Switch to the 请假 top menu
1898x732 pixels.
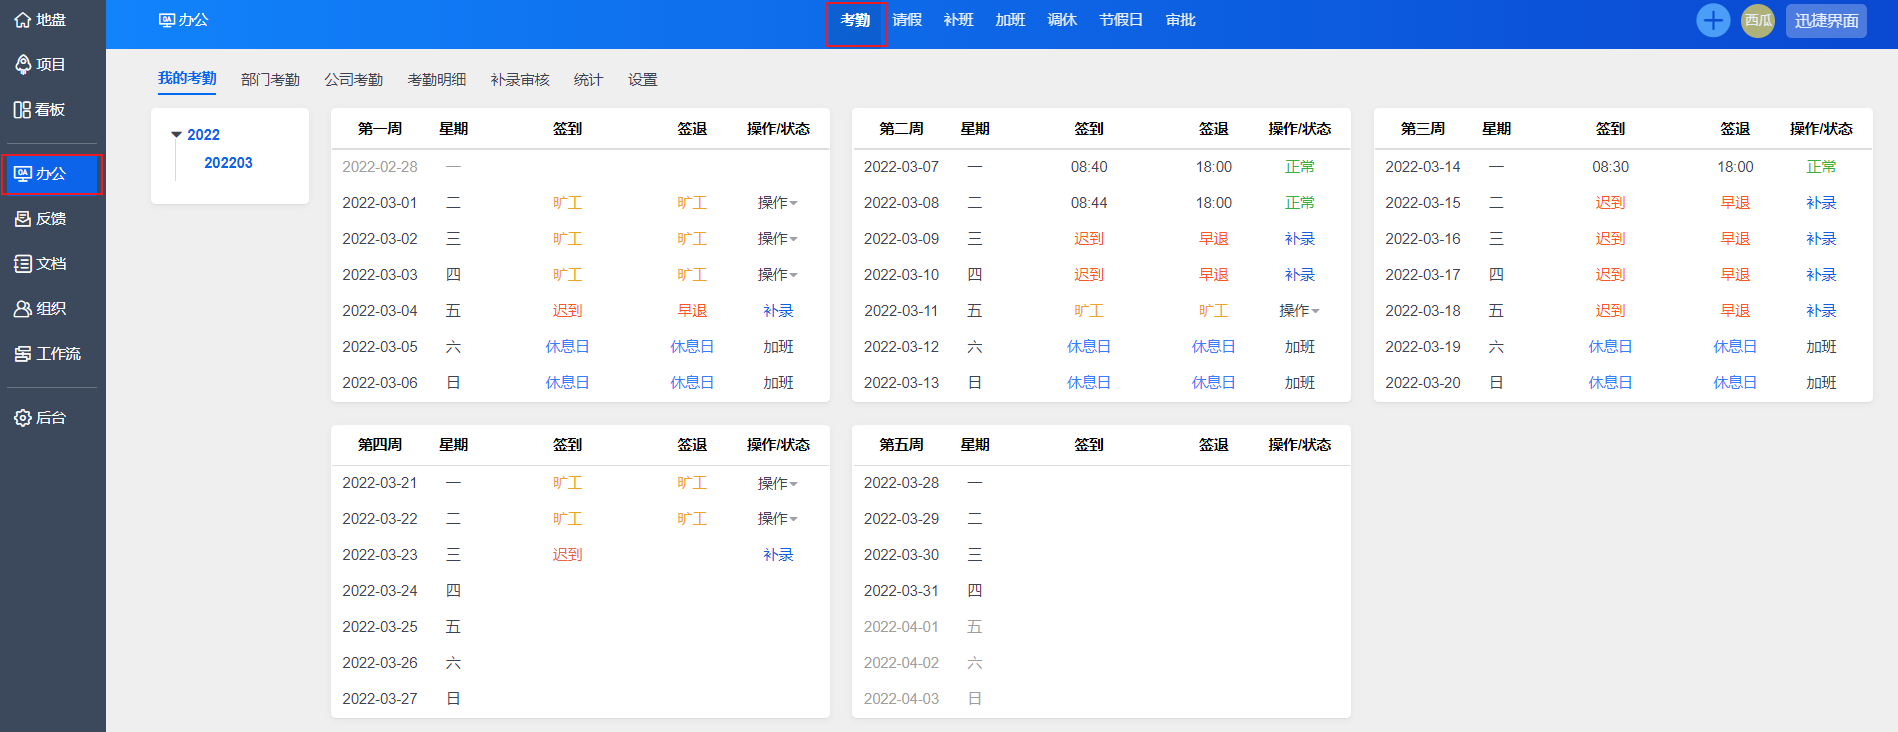pyautogui.click(x=907, y=20)
